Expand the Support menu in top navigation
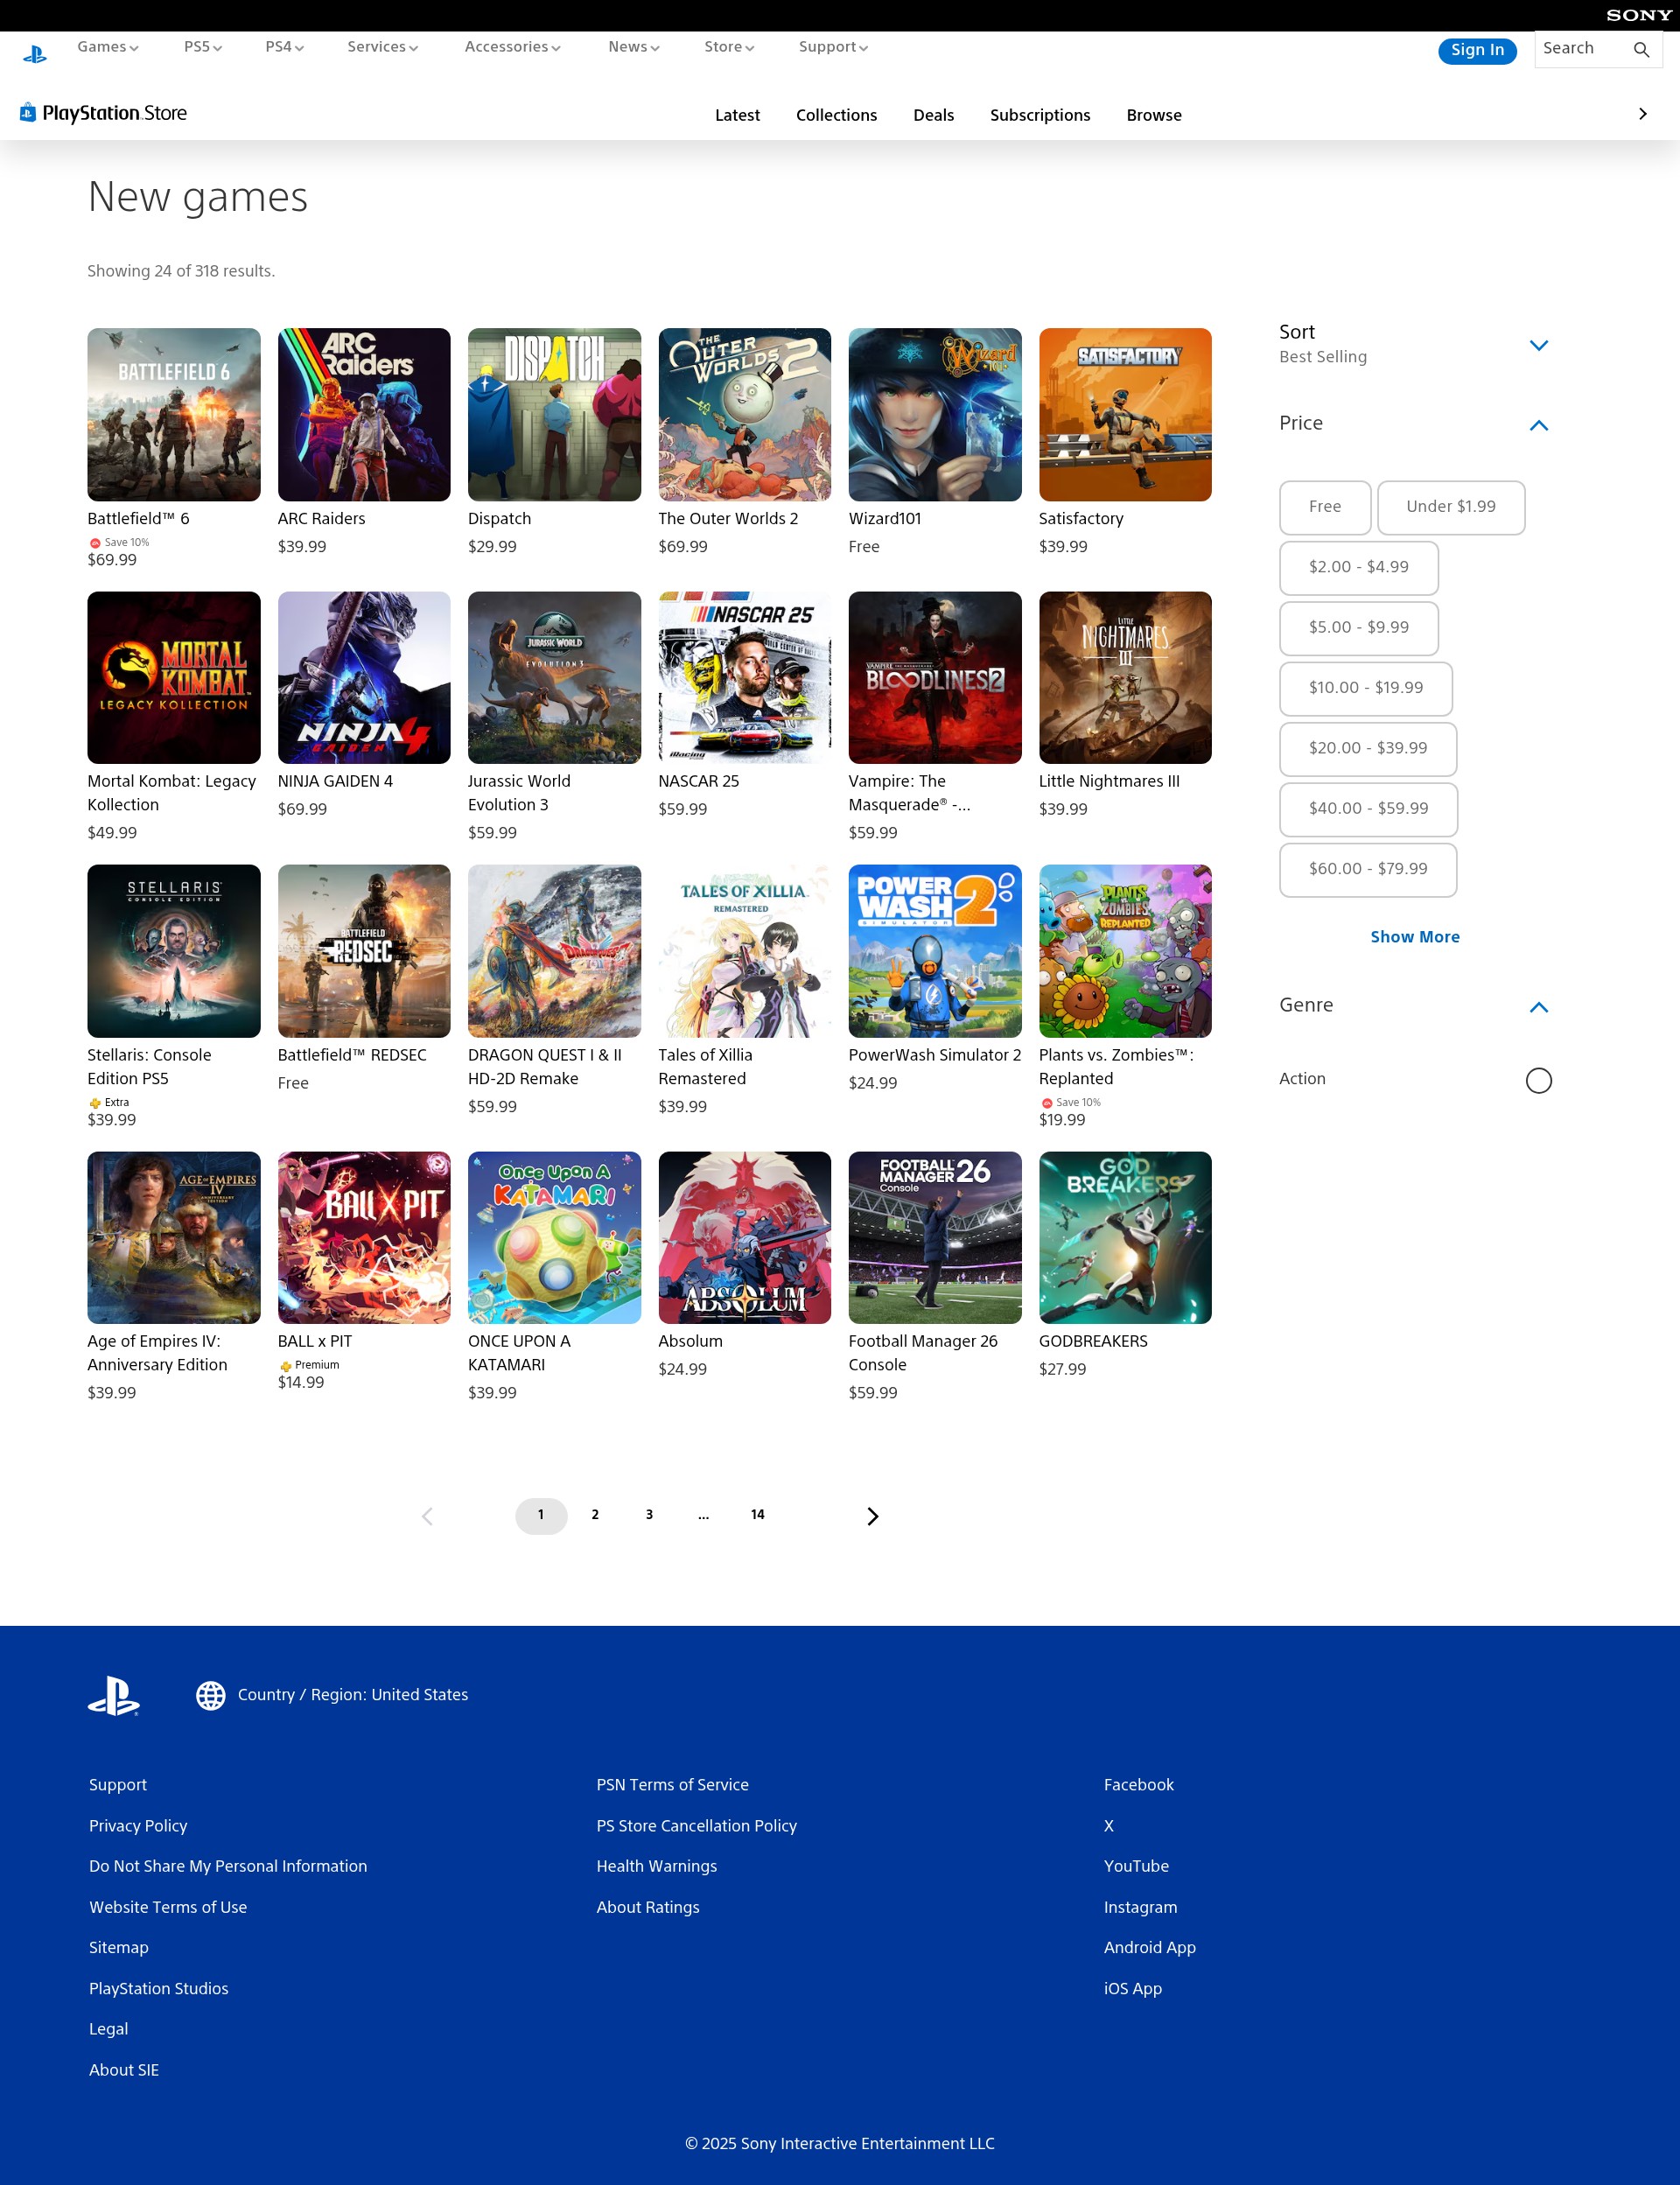This screenshot has height=2185, width=1680. pyautogui.click(x=833, y=47)
